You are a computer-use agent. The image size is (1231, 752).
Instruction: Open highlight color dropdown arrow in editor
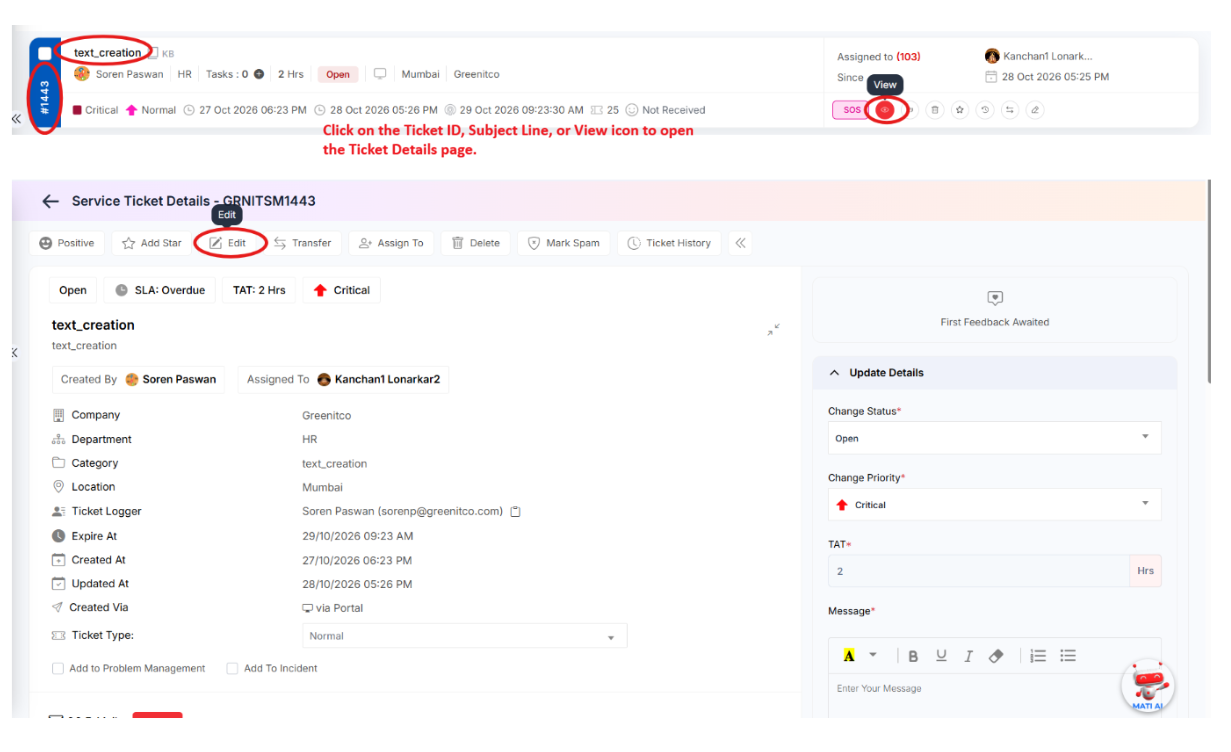tap(873, 656)
